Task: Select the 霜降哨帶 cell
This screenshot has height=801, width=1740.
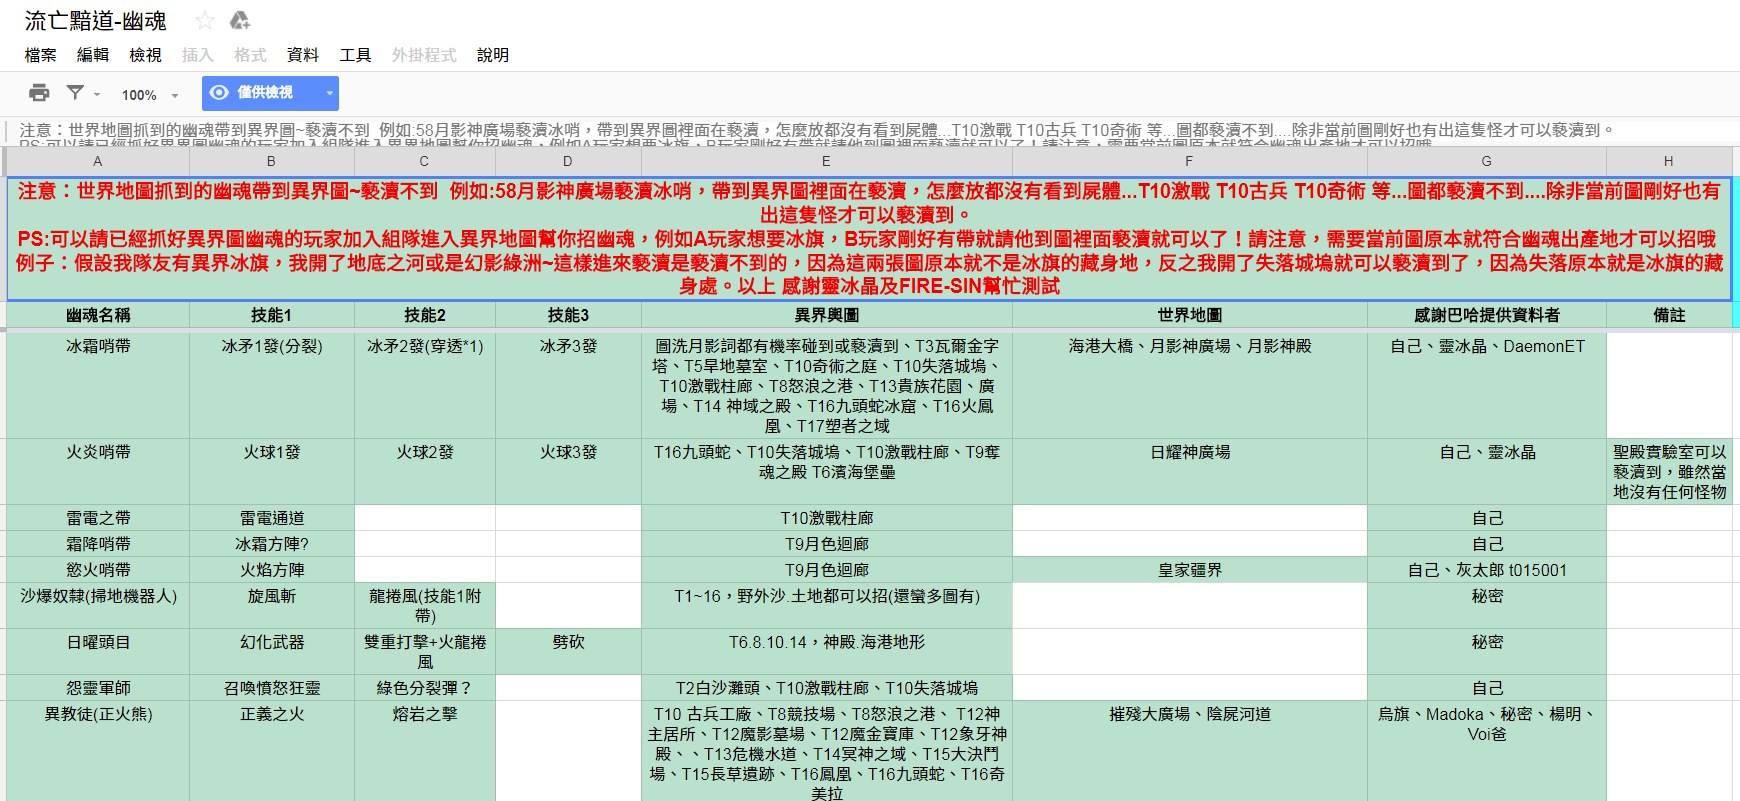Action: tap(98, 544)
